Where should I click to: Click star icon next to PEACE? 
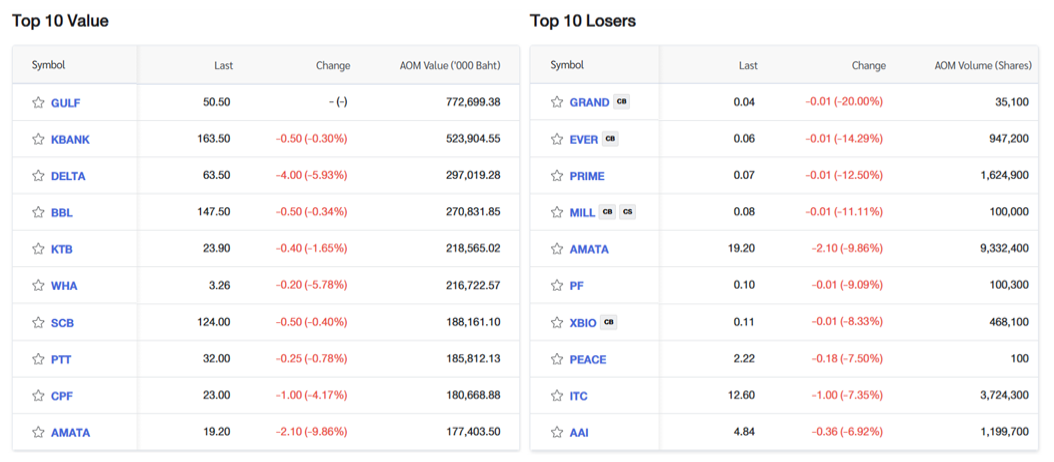click(x=557, y=359)
